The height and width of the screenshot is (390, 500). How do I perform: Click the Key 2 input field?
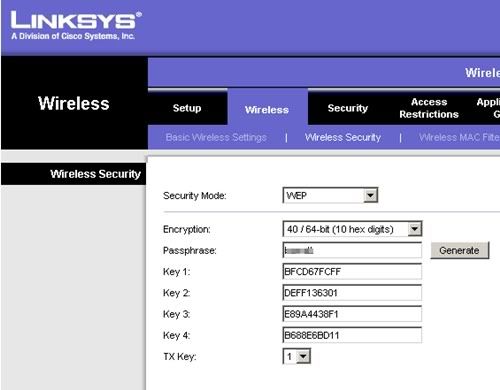coord(352,293)
